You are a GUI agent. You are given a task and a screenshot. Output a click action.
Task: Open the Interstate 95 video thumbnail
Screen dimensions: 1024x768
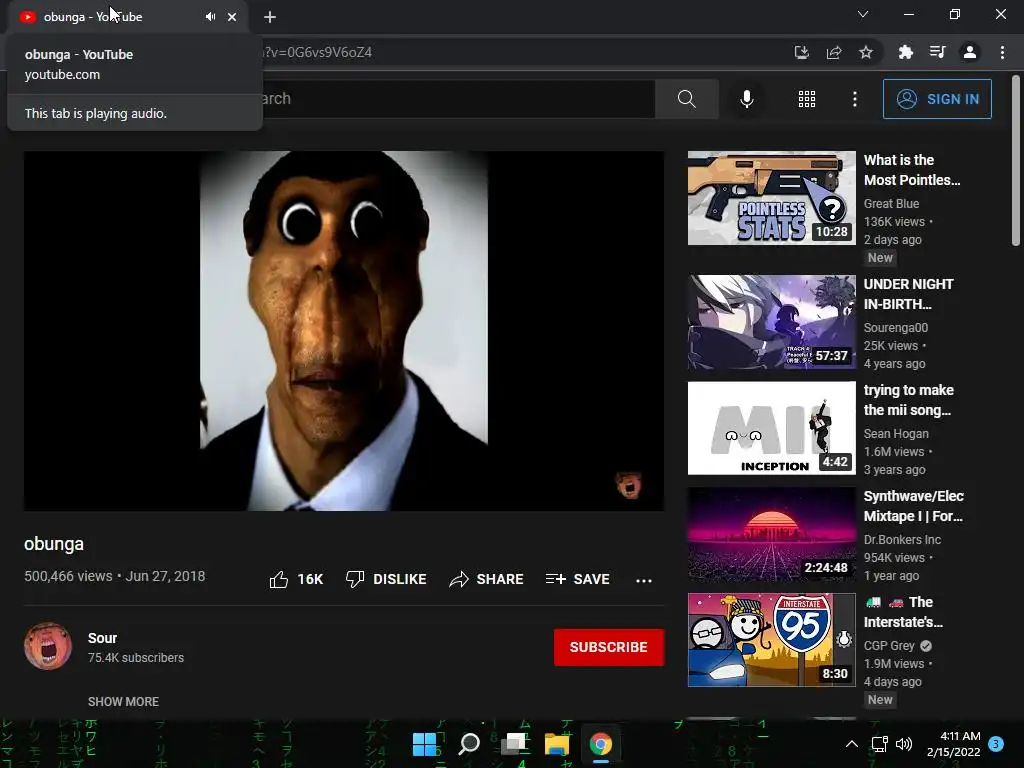pyautogui.click(x=771, y=640)
